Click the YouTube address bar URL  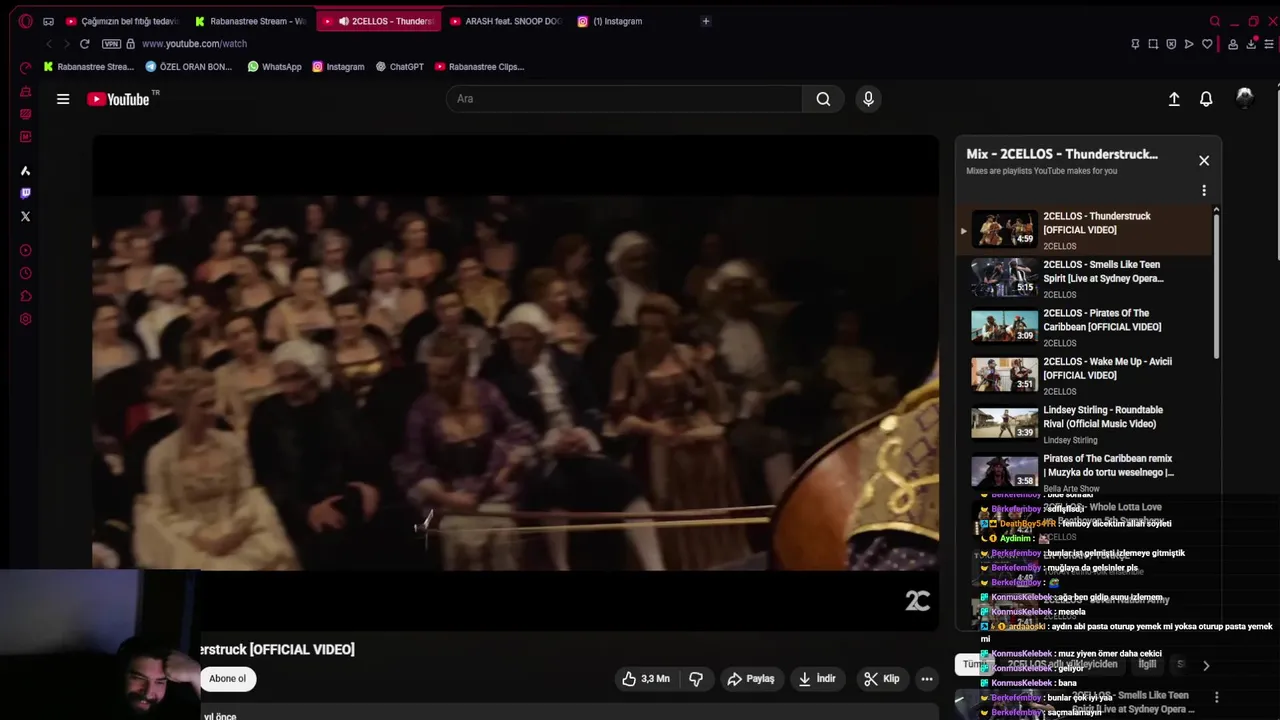pos(194,44)
